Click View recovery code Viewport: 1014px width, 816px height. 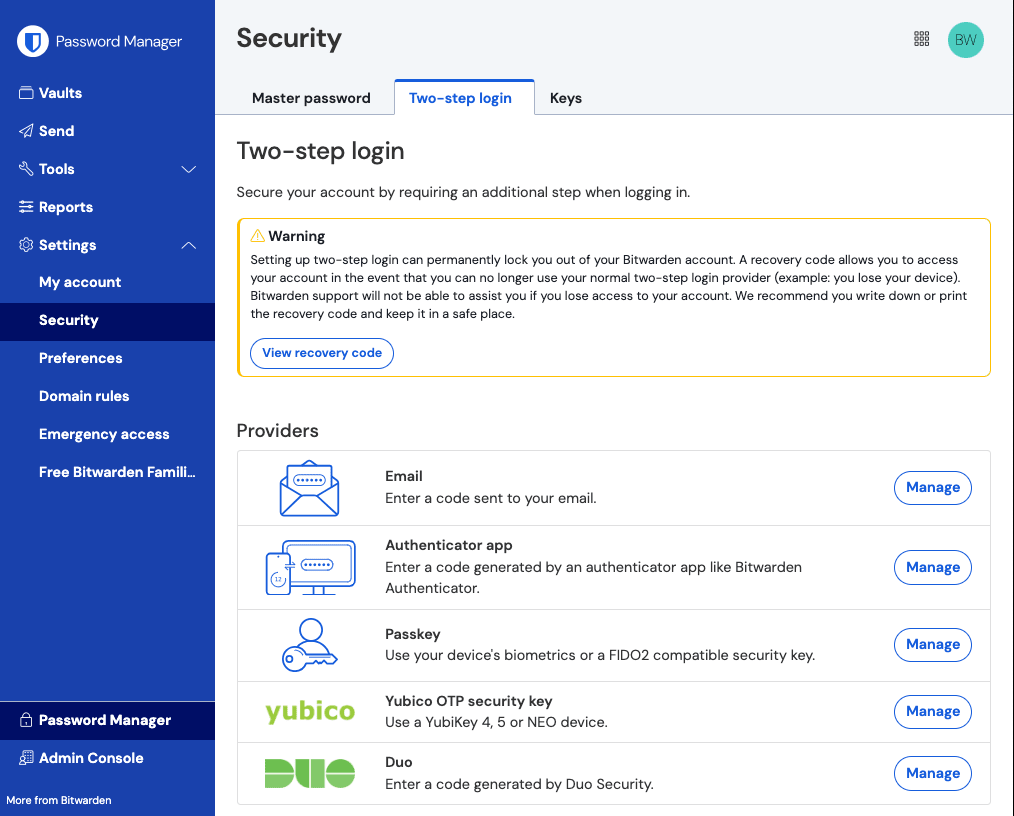pyautogui.click(x=321, y=353)
